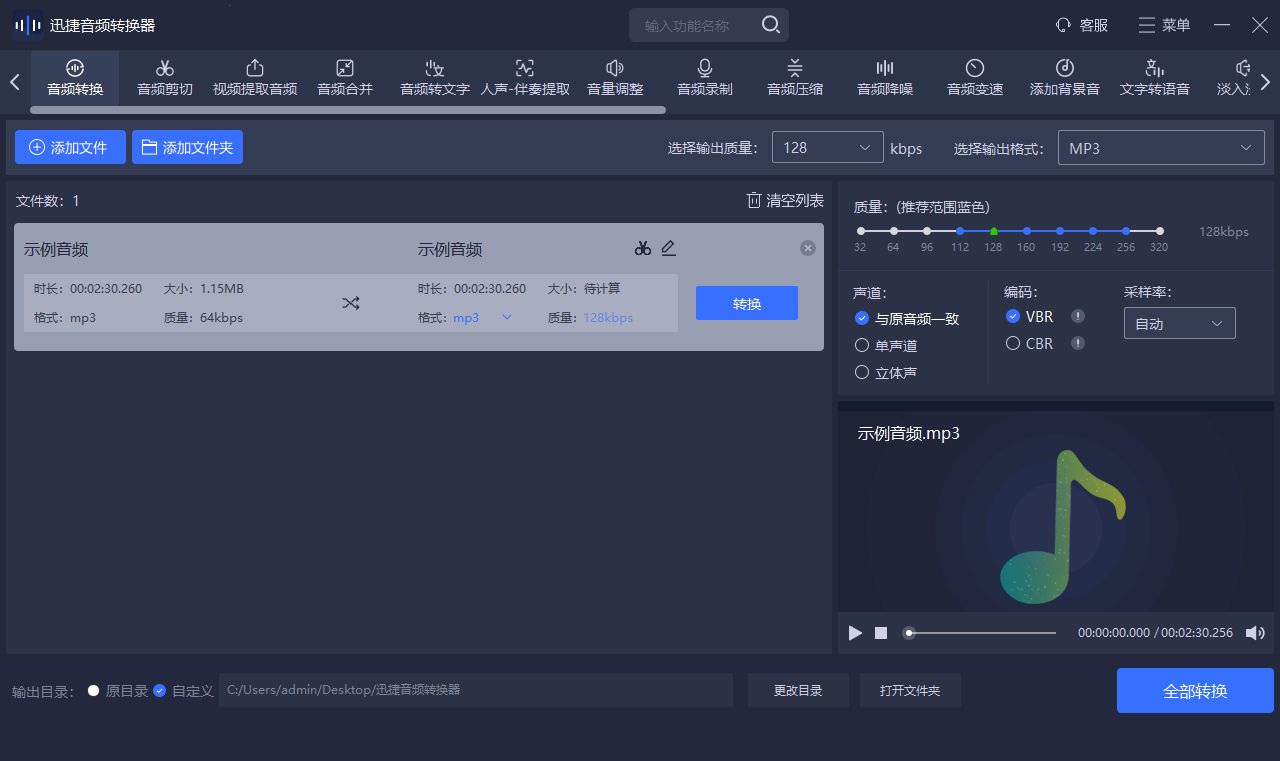Click the info icon next to VBR

pos(1078,316)
